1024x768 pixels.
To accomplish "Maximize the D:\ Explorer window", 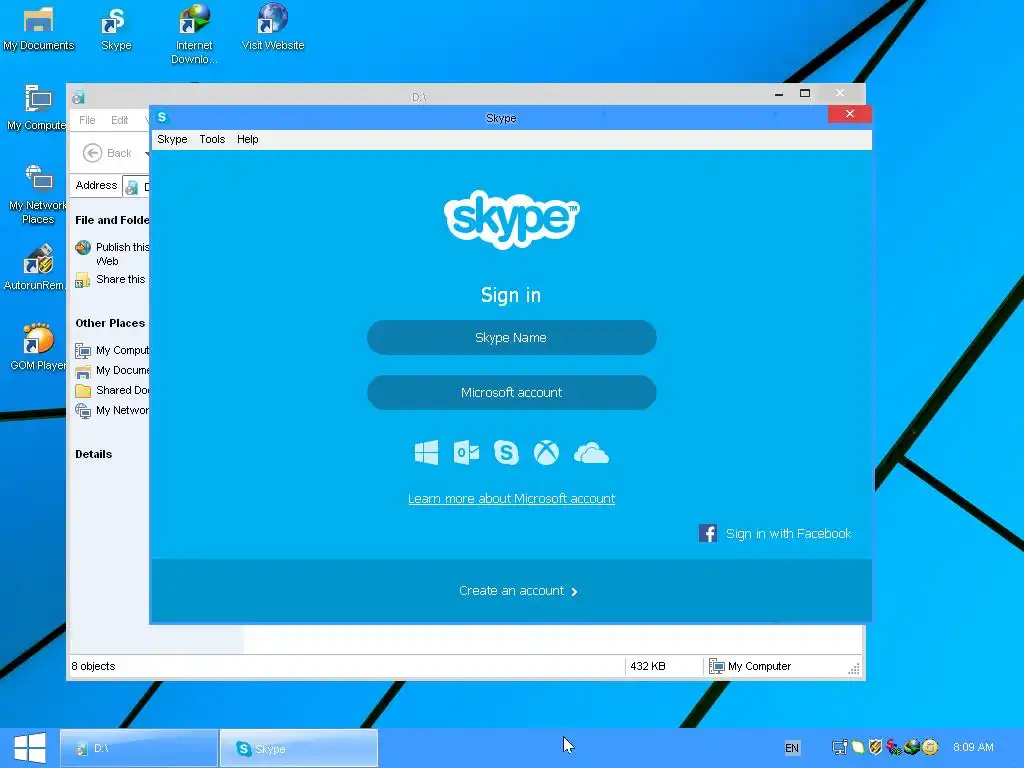I will [x=805, y=93].
